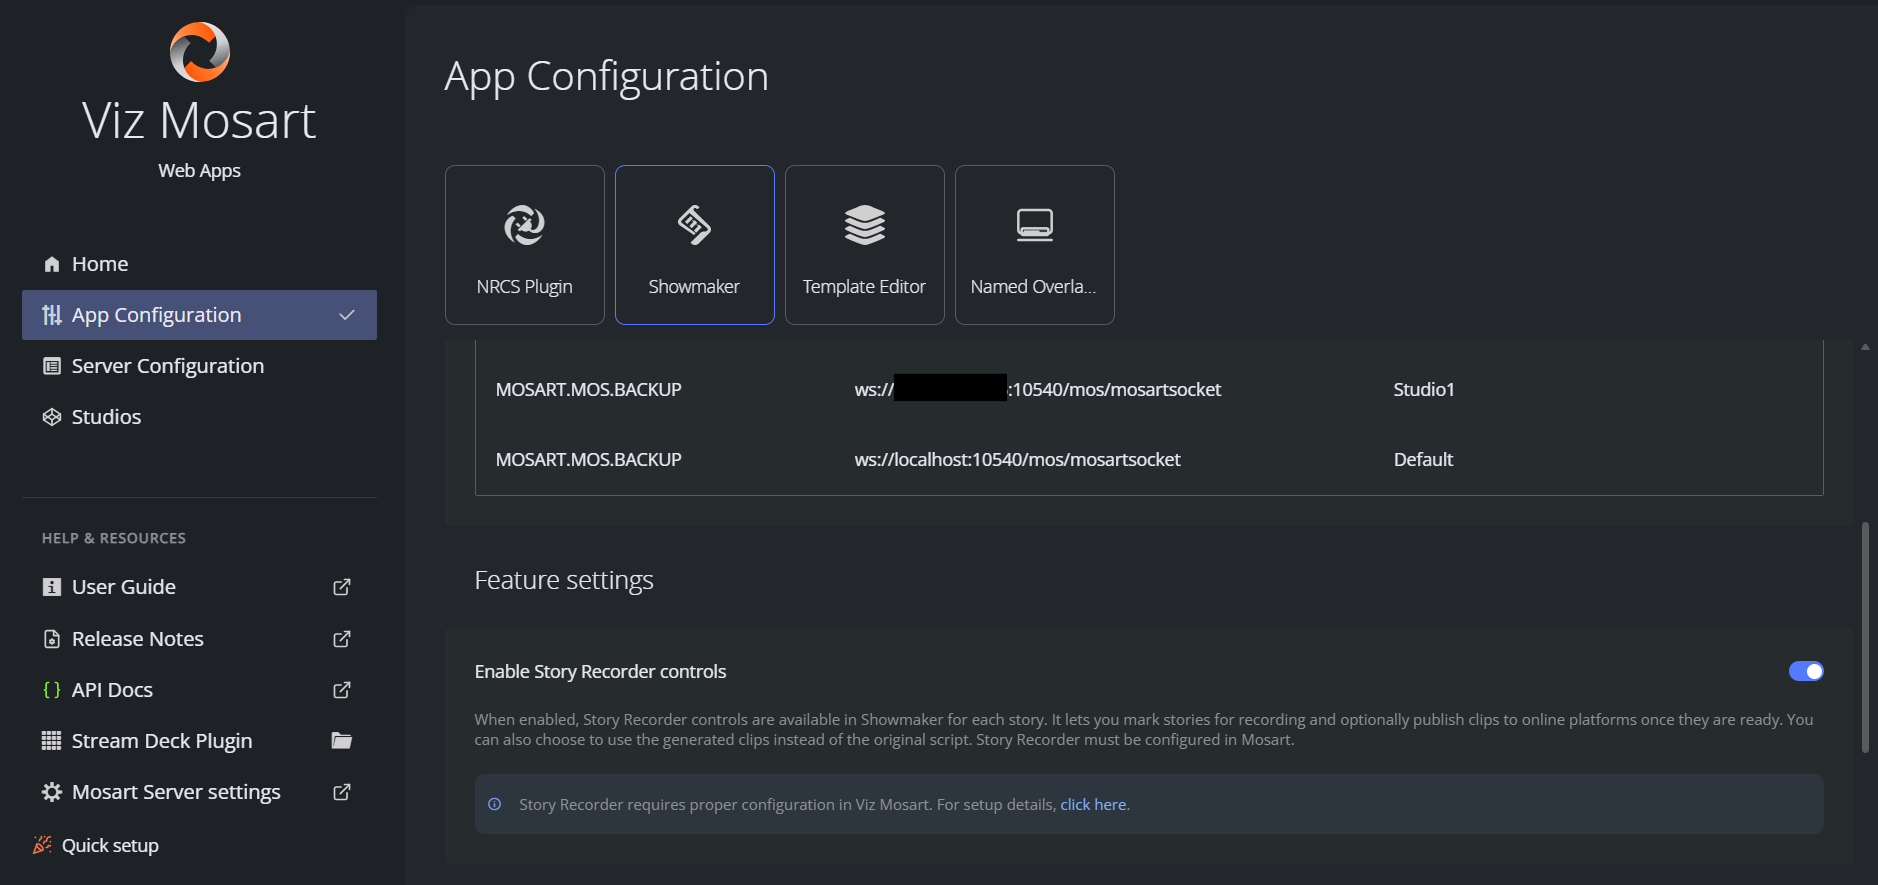Screen dimensions: 1878x885
Task: Click the Named Overlay monitor icon
Action: (1035, 225)
